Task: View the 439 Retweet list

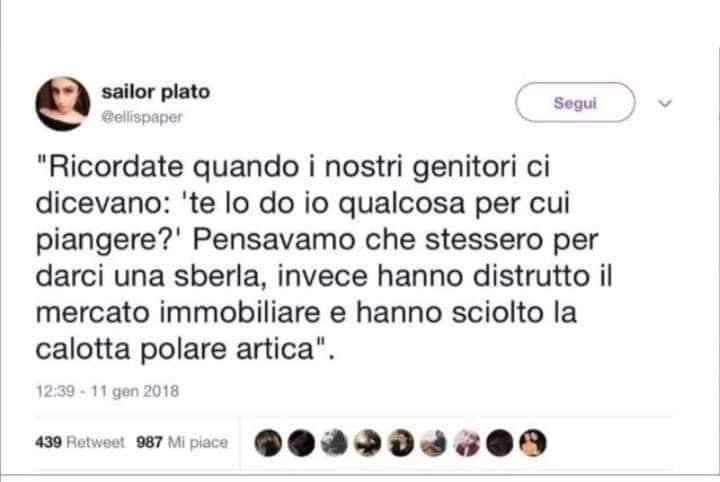Action: 80,442
